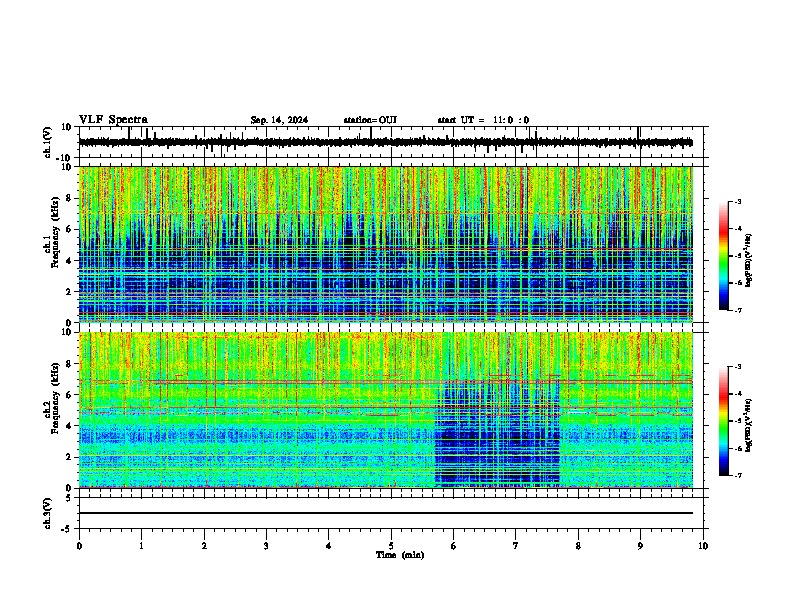The width and height of the screenshot is (792, 612).
Task: Click the time axis tick label '0'
Action: [x=79, y=546]
